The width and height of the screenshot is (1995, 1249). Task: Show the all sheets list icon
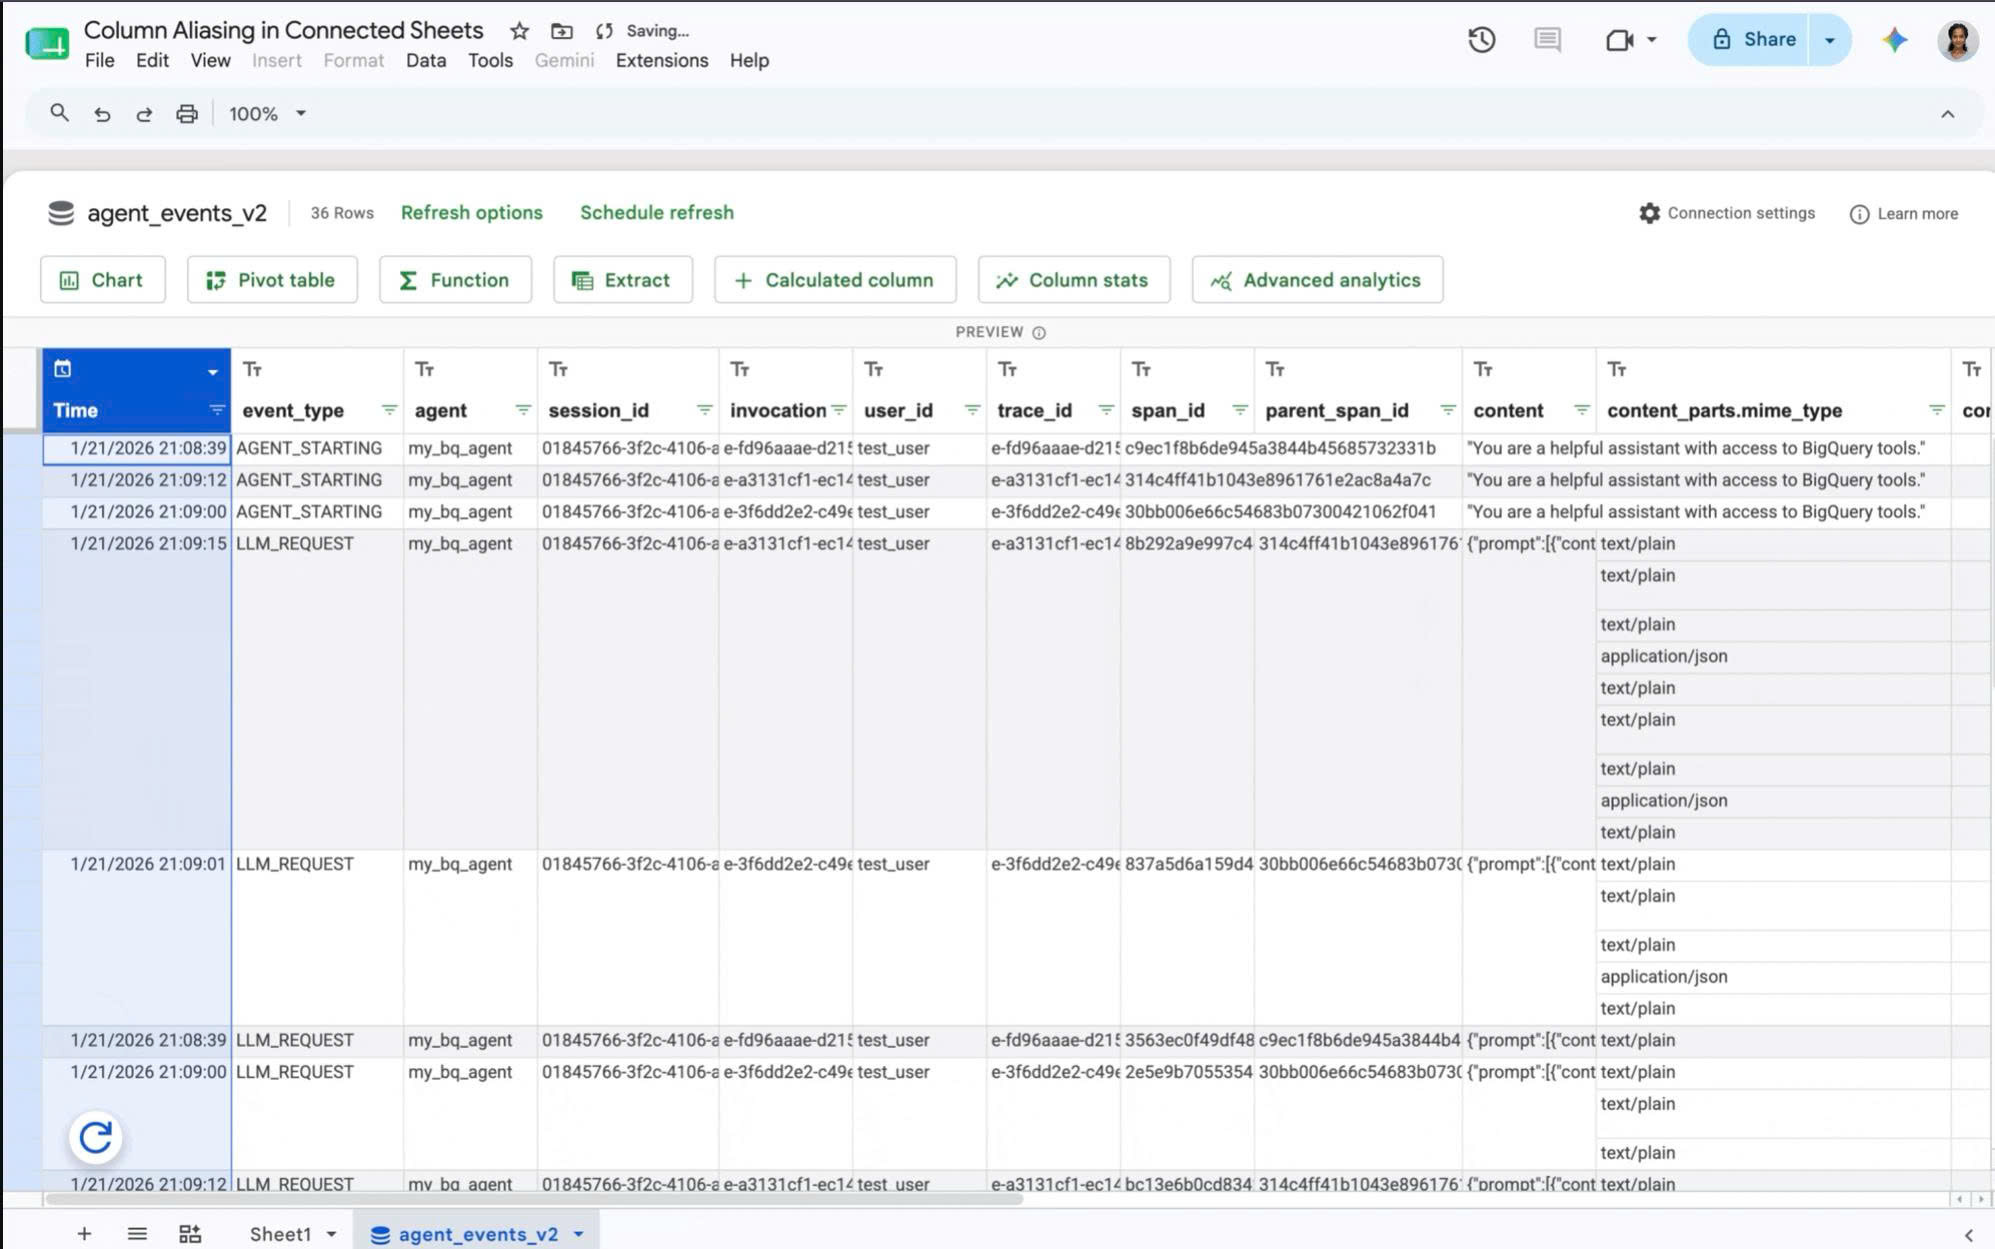point(137,1234)
